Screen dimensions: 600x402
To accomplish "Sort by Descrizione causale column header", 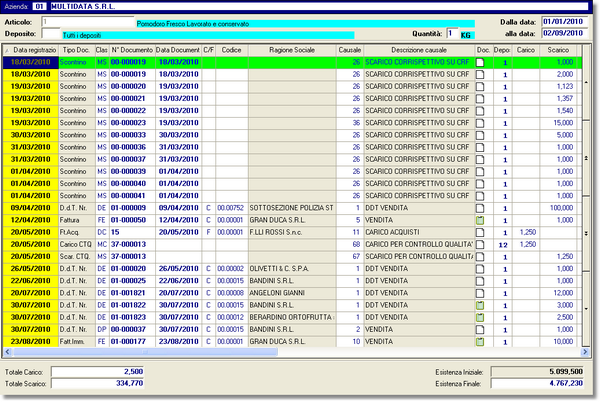I will 419,50.
